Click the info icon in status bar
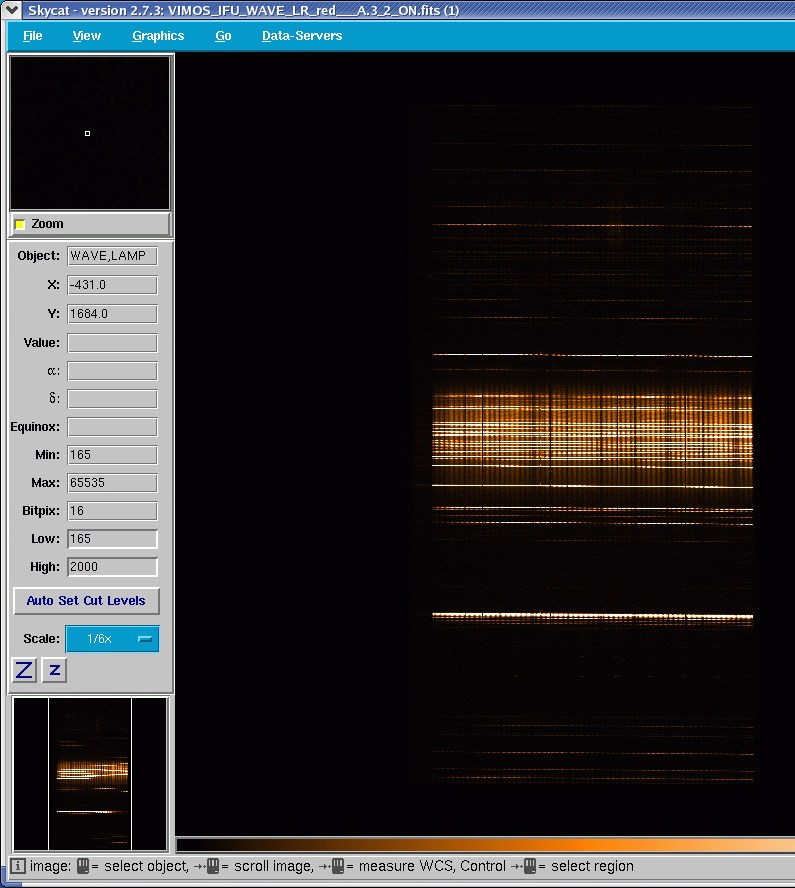 coord(18,866)
